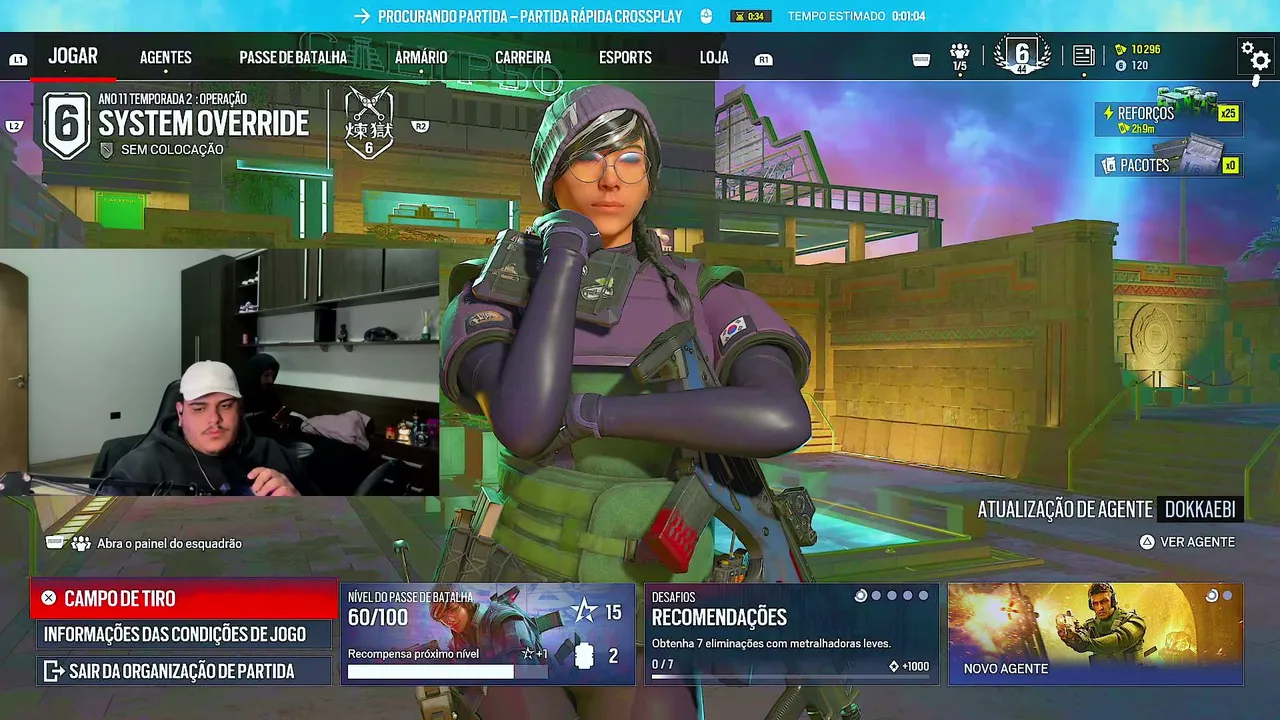Open Informações das Condições de Jogo
1280x720 pixels.
(x=185, y=634)
